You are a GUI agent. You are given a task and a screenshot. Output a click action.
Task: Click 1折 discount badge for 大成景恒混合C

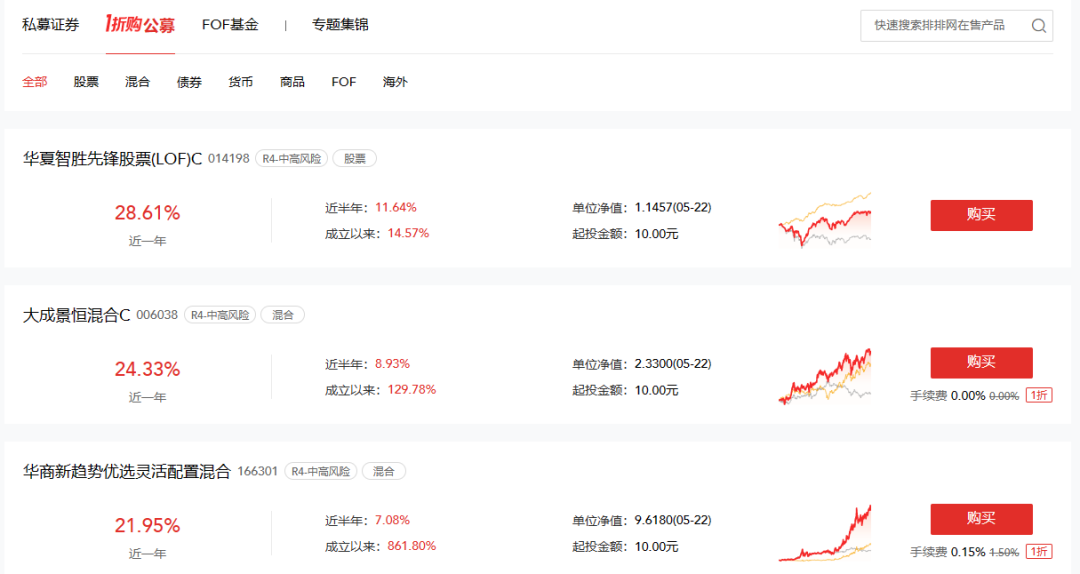(1039, 396)
